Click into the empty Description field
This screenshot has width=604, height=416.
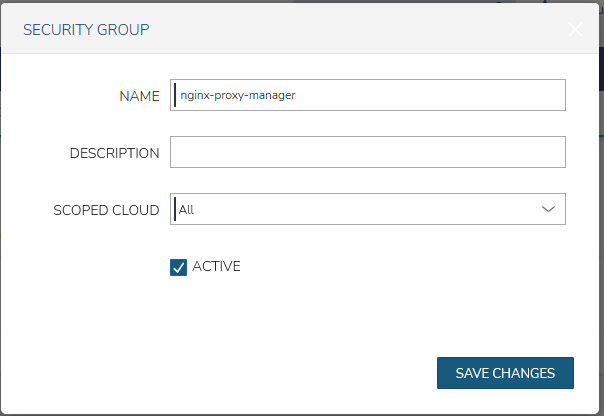point(368,152)
